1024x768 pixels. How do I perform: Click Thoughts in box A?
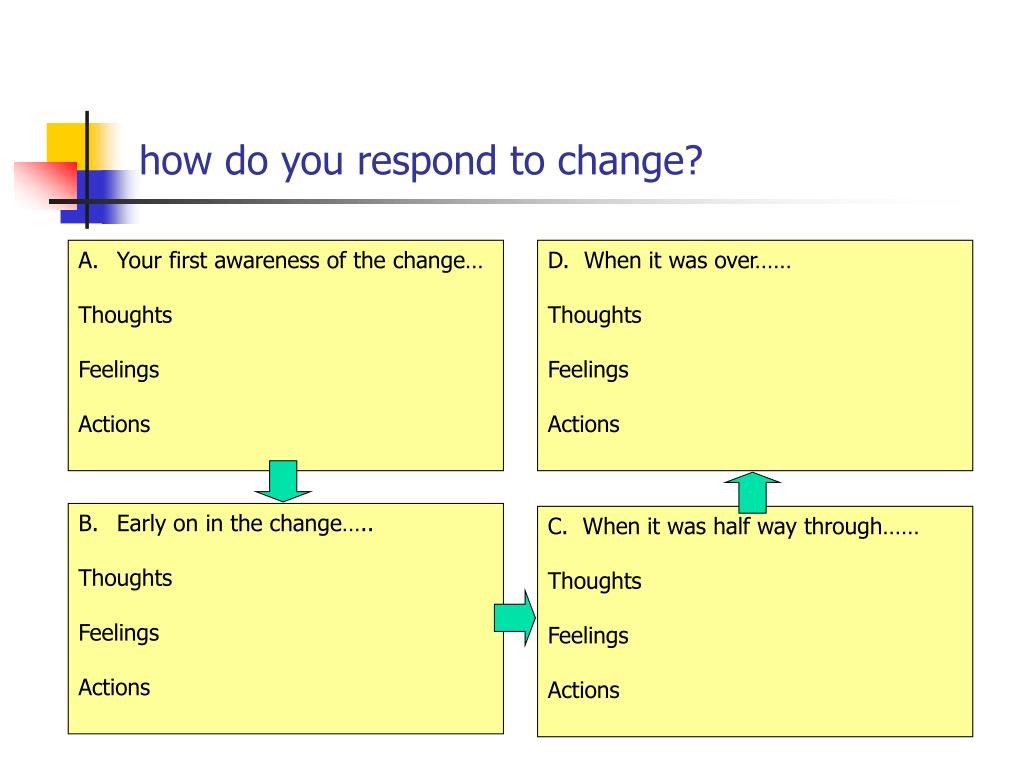(x=125, y=315)
